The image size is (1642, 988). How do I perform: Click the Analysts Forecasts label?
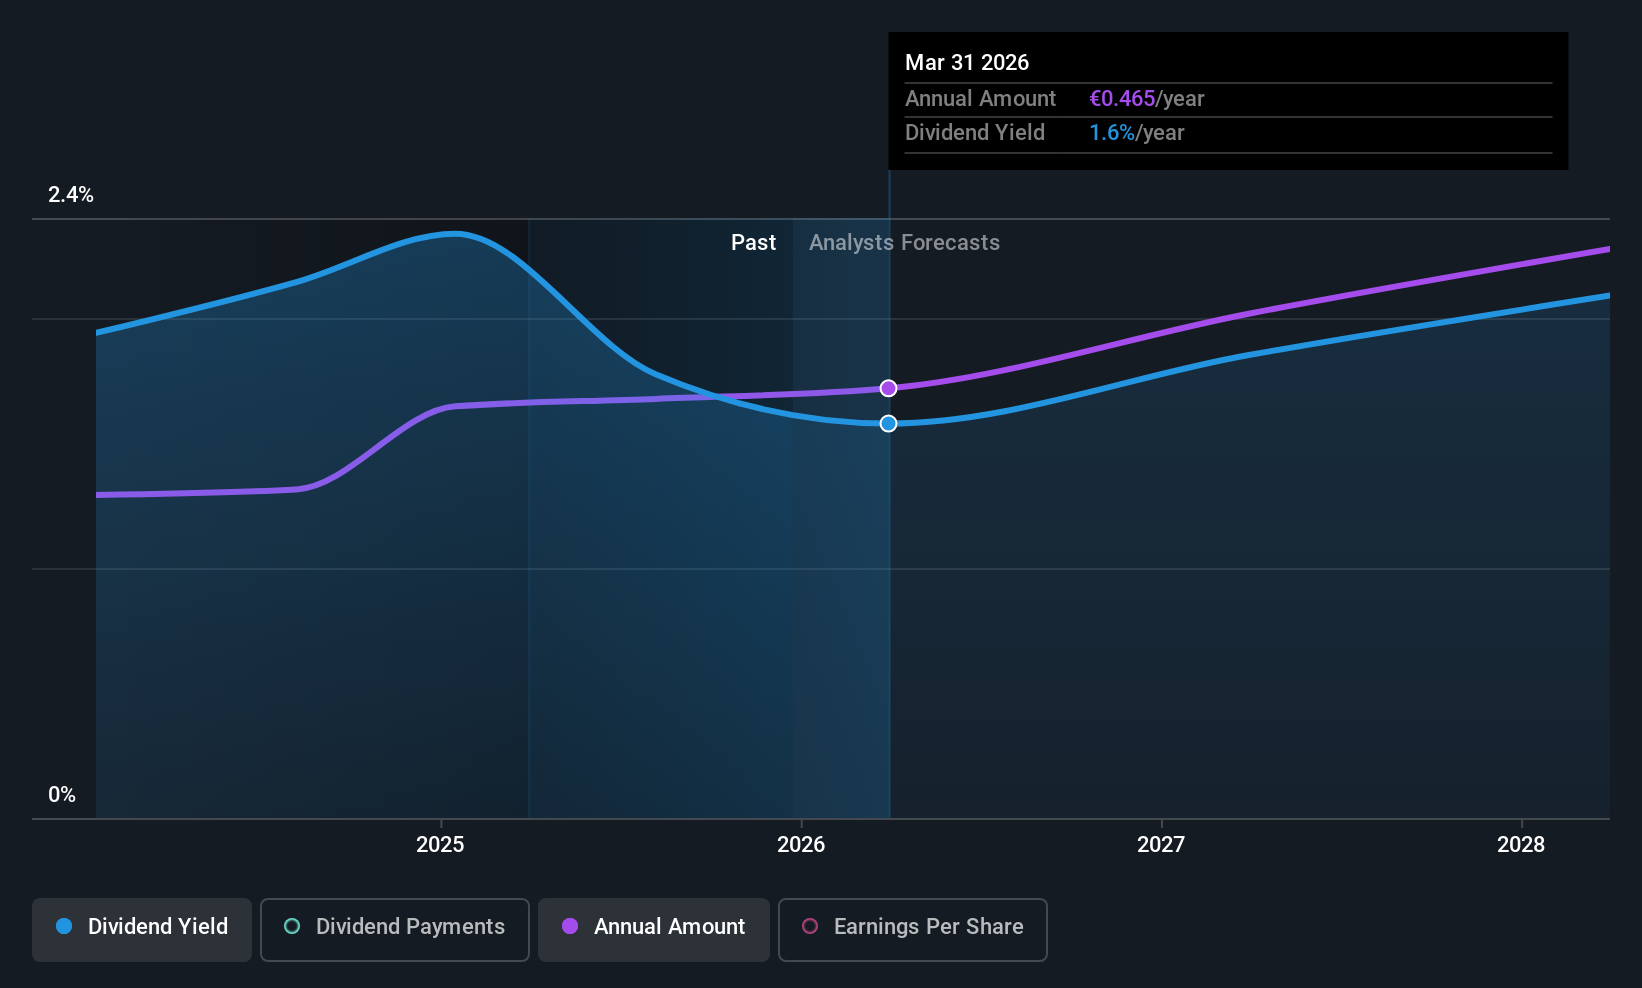tap(904, 242)
